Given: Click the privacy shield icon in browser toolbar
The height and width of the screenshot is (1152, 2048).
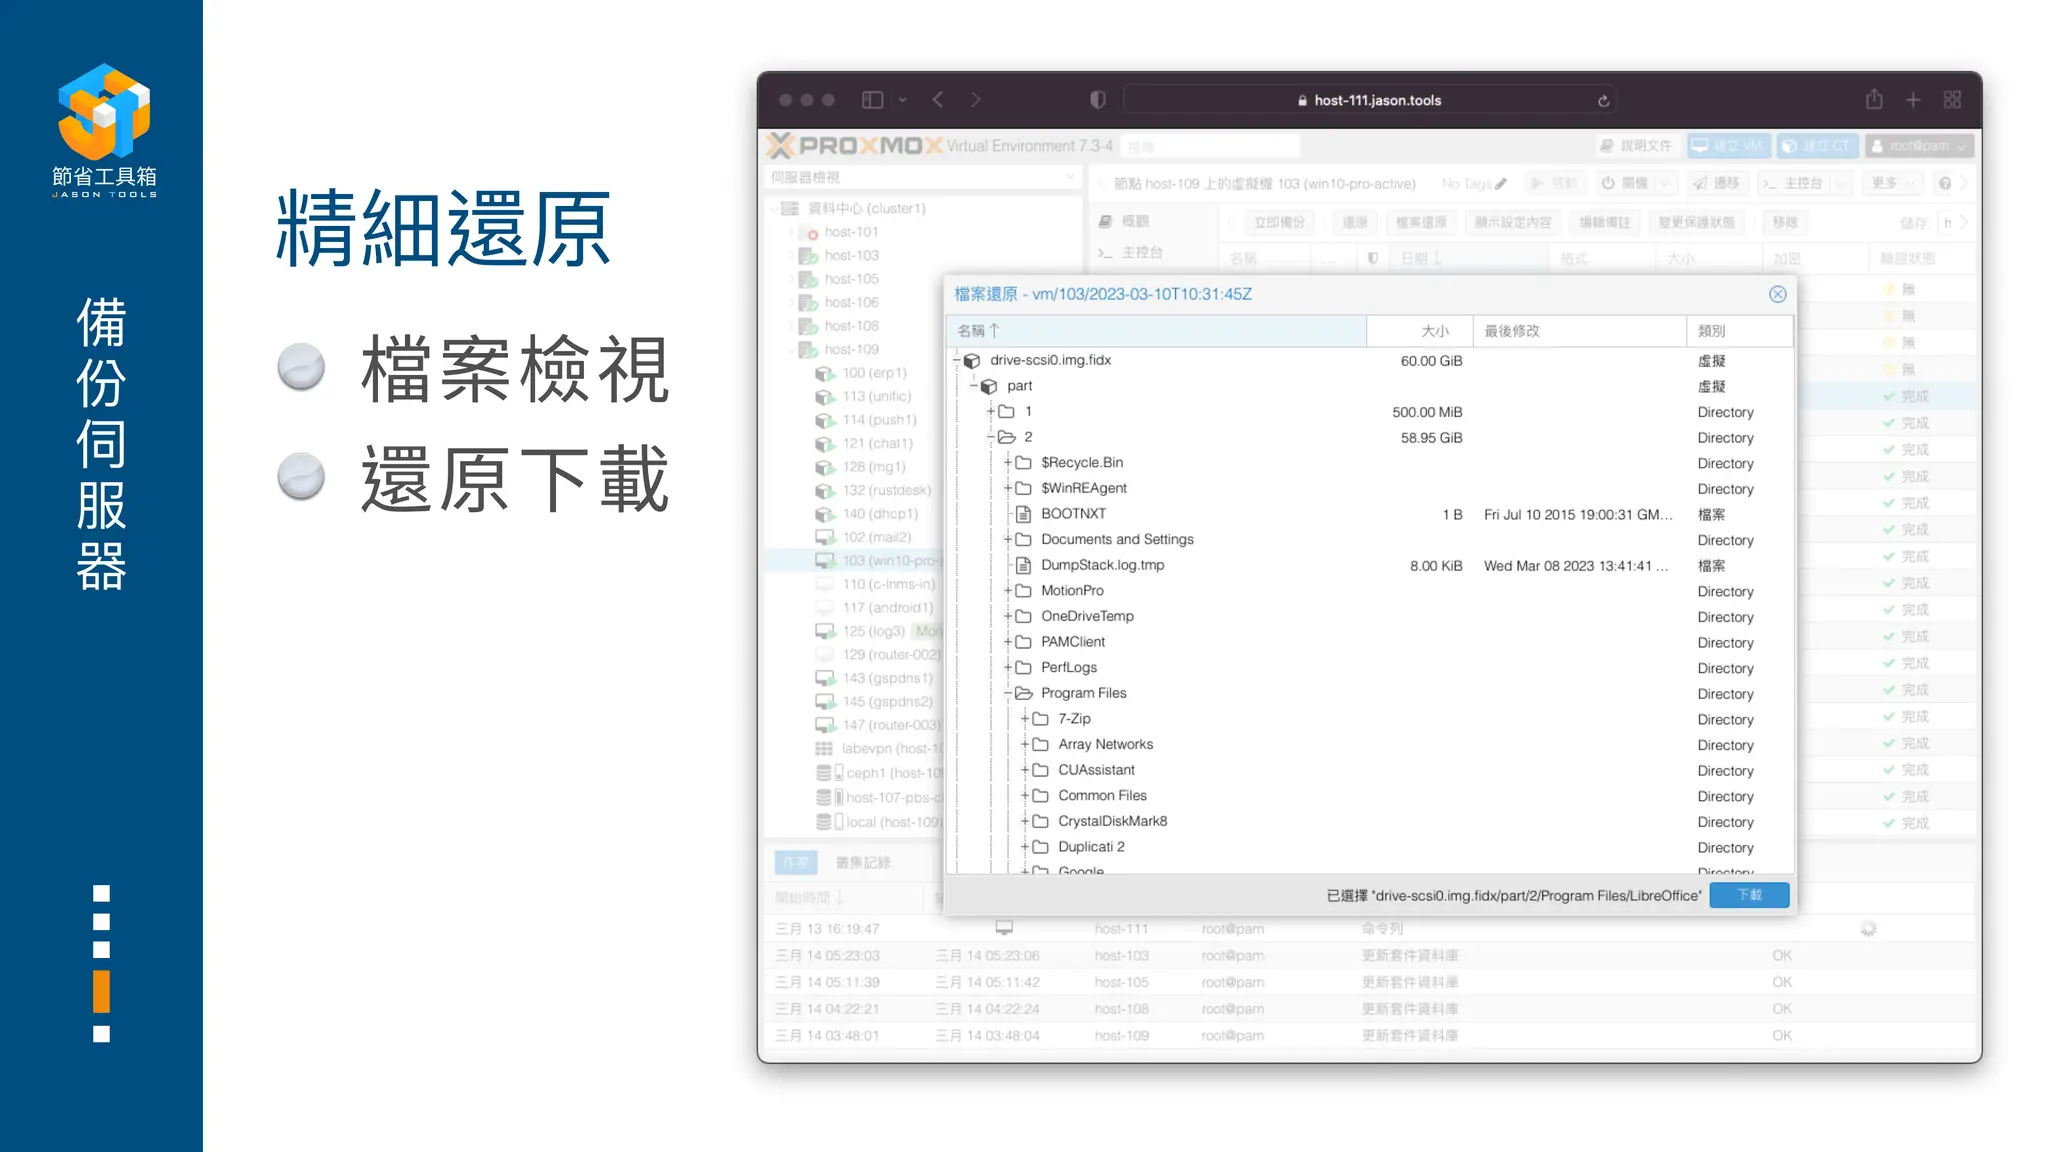Looking at the screenshot, I should click(x=1098, y=100).
